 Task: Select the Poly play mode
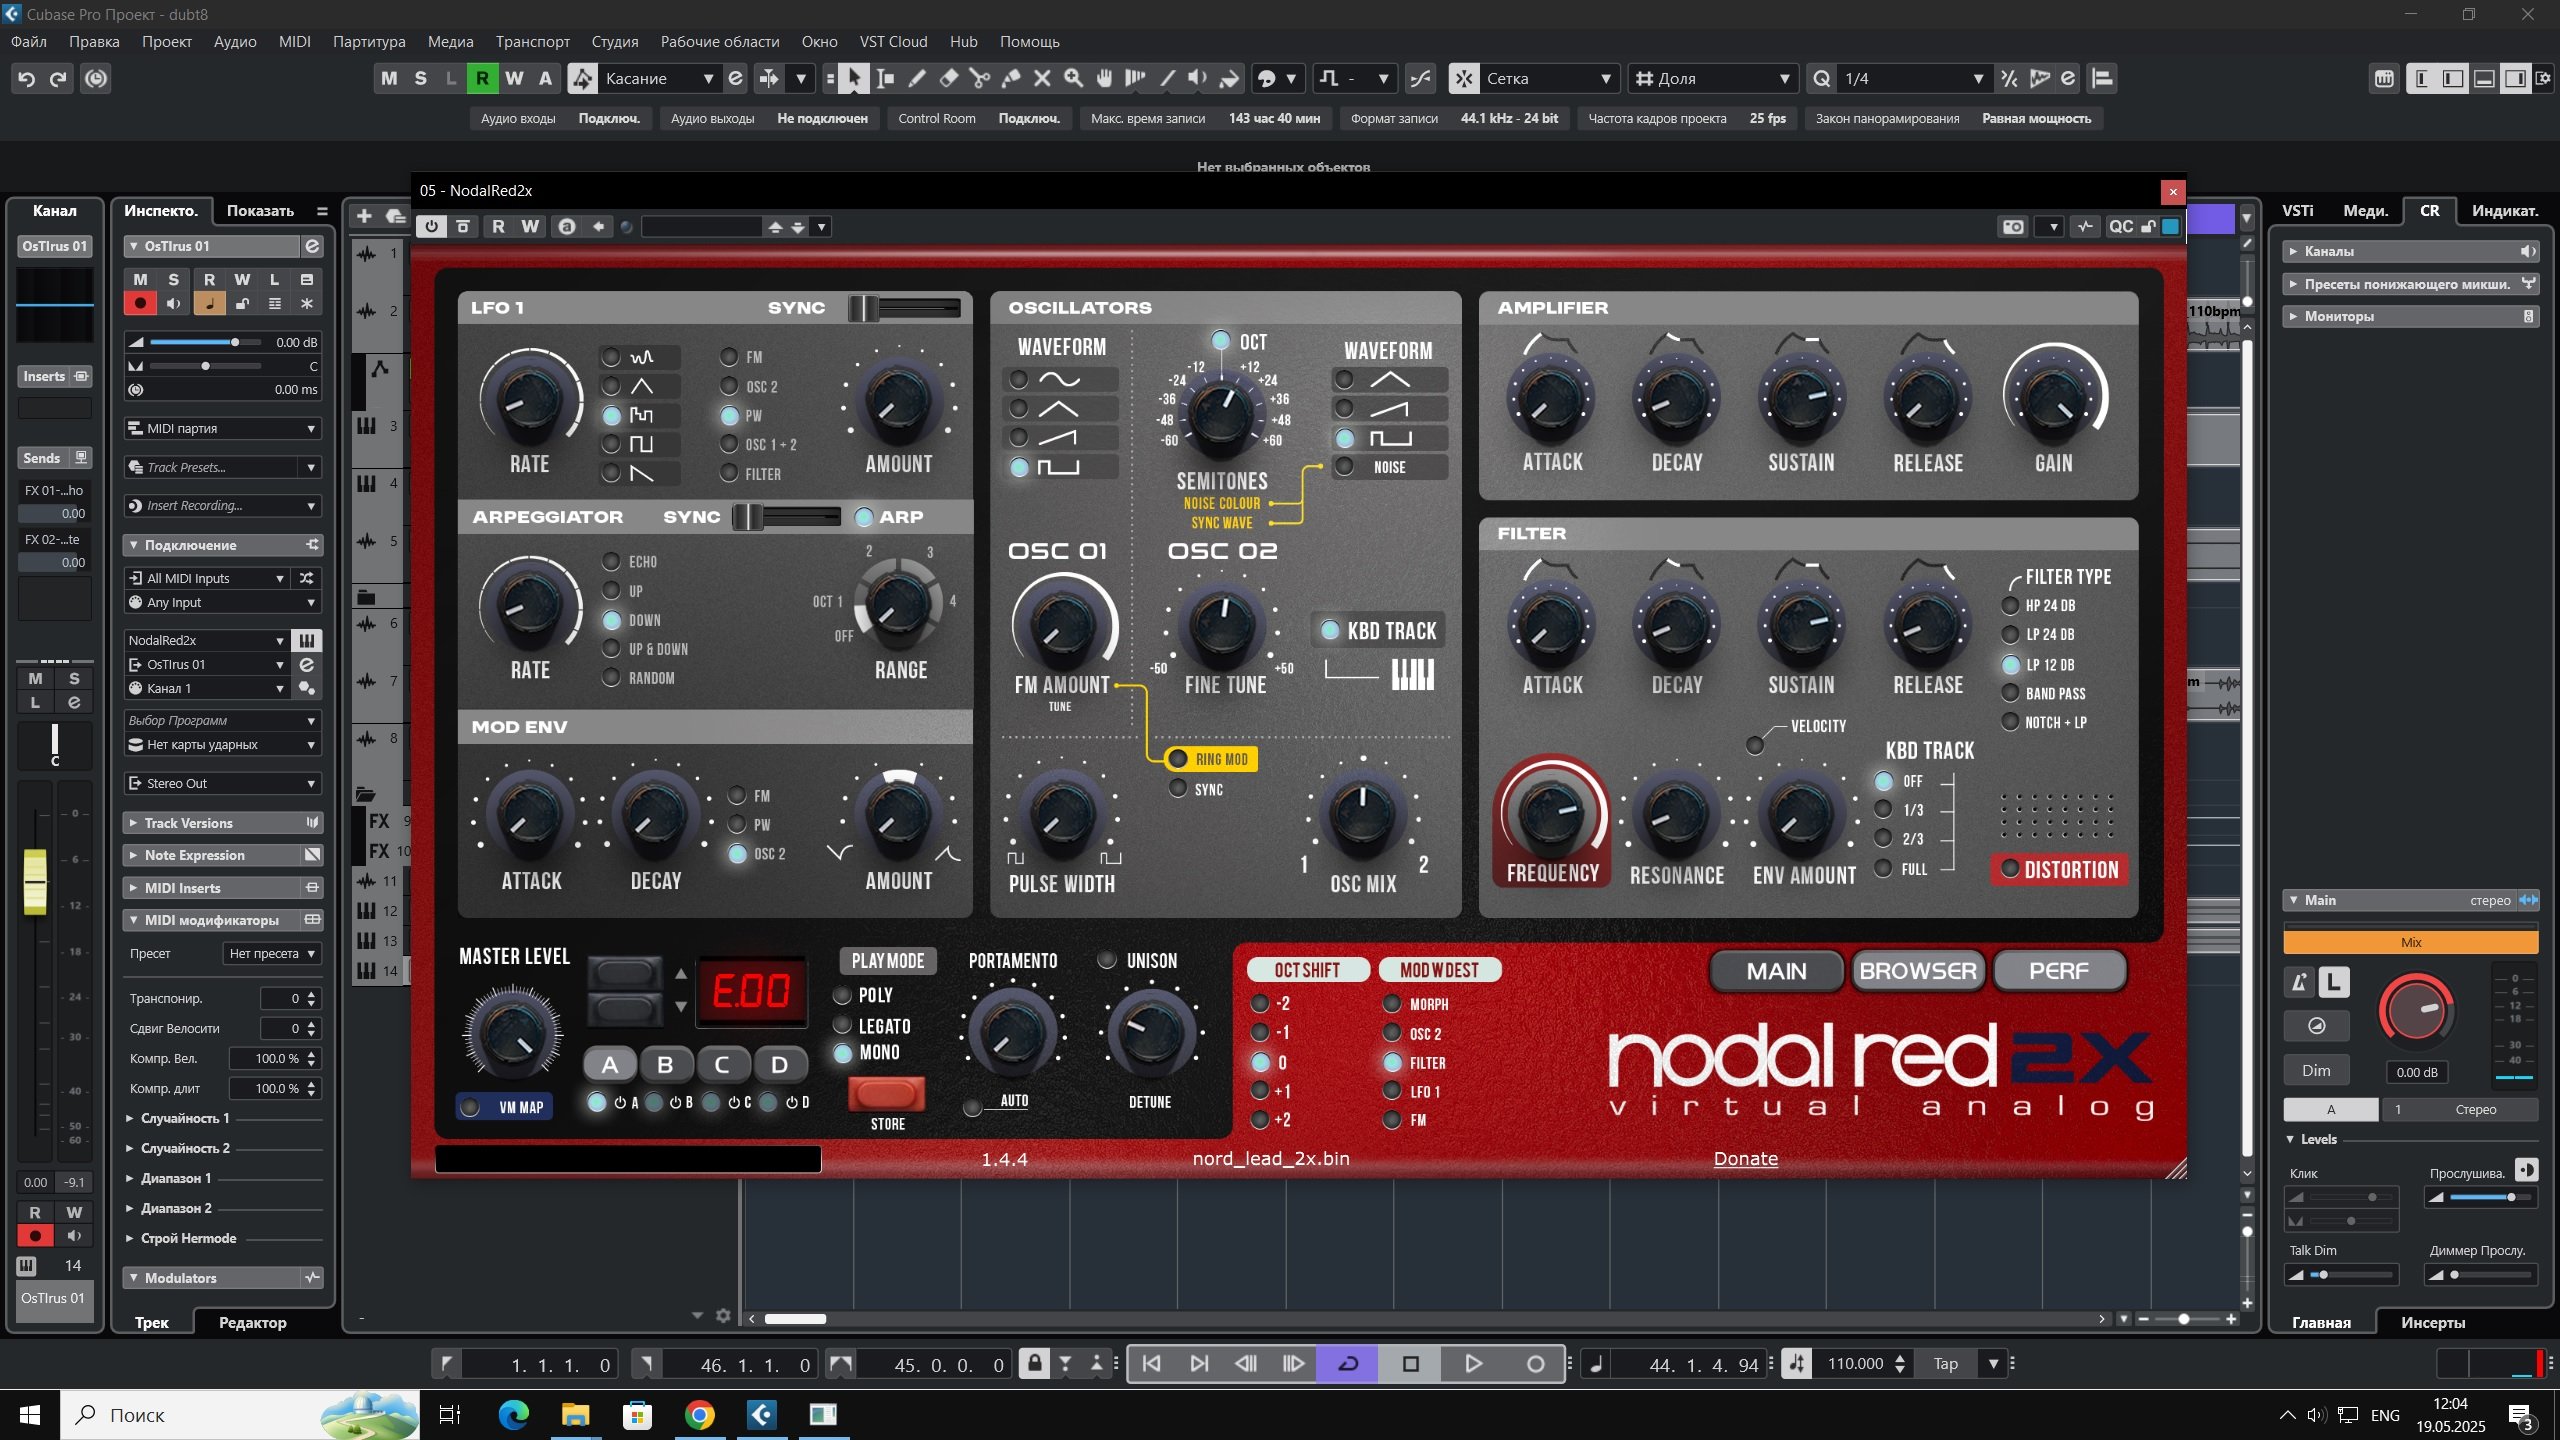click(x=843, y=996)
